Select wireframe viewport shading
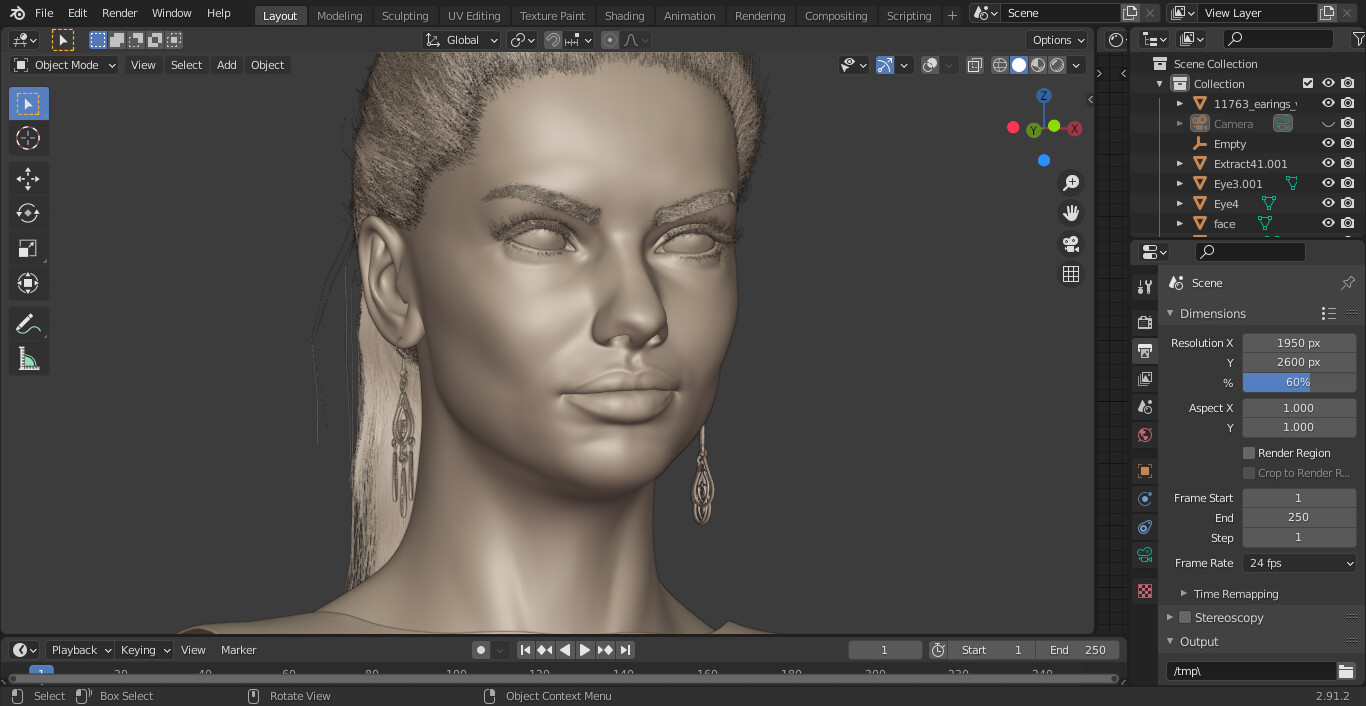This screenshot has width=1366, height=706. pos(1000,65)
